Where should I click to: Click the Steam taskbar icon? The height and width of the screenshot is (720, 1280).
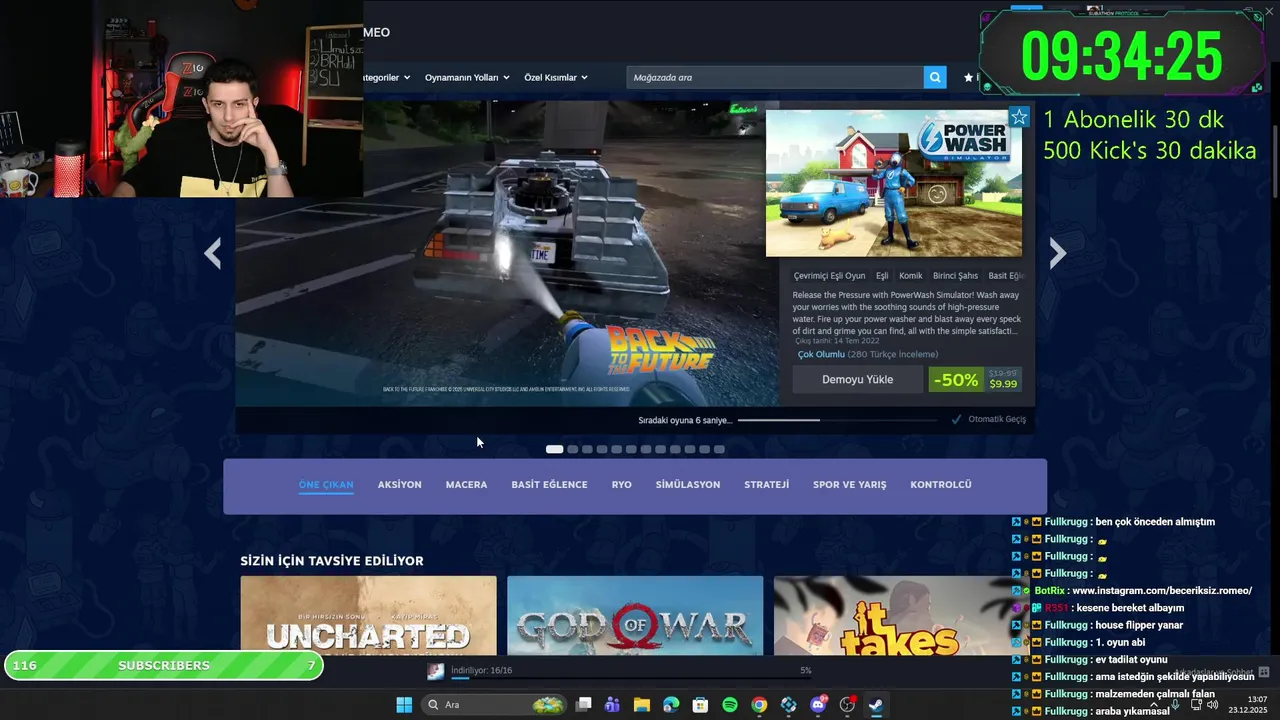tap(876, 705)
